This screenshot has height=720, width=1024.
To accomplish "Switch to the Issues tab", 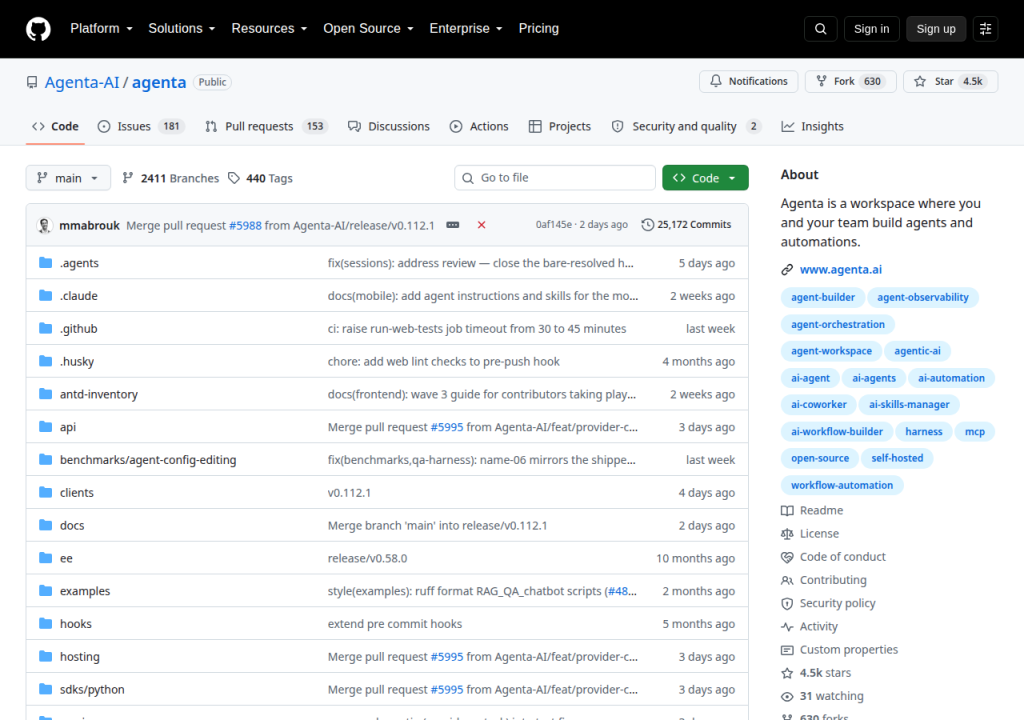I will [x=141, y=127].
